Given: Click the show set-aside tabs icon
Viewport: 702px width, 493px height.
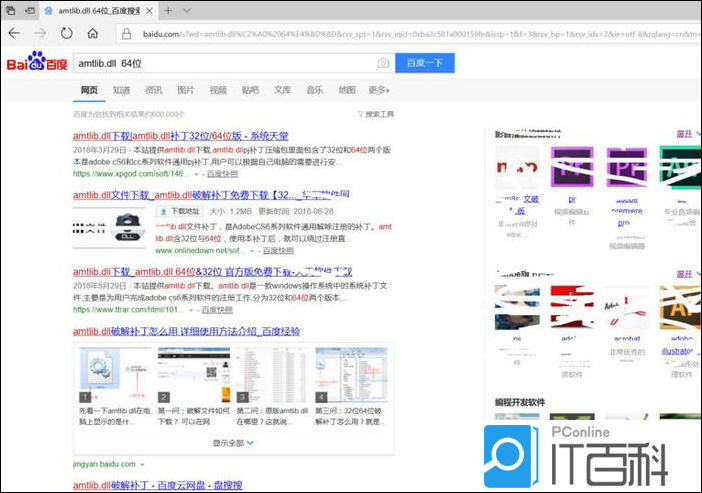Looking at the screenshot, I should click(x=30, y=10).
